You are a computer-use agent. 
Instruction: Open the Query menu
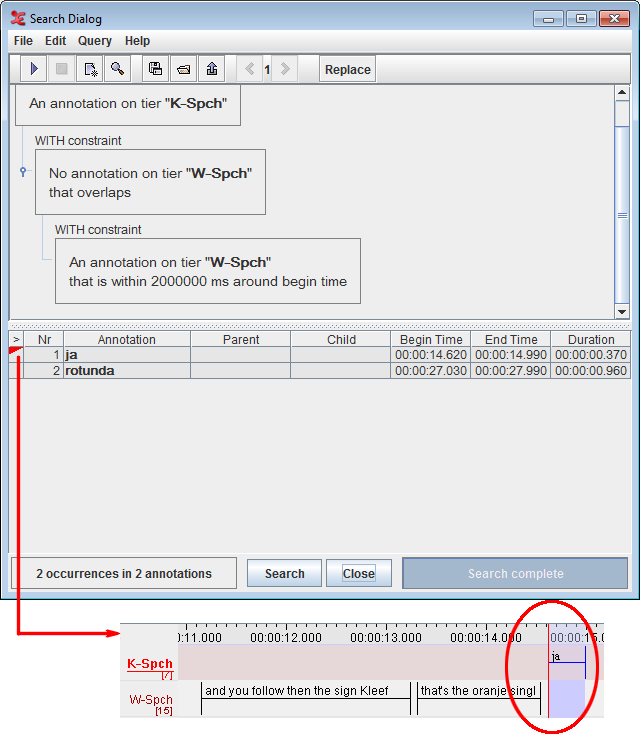pos(95,41)
